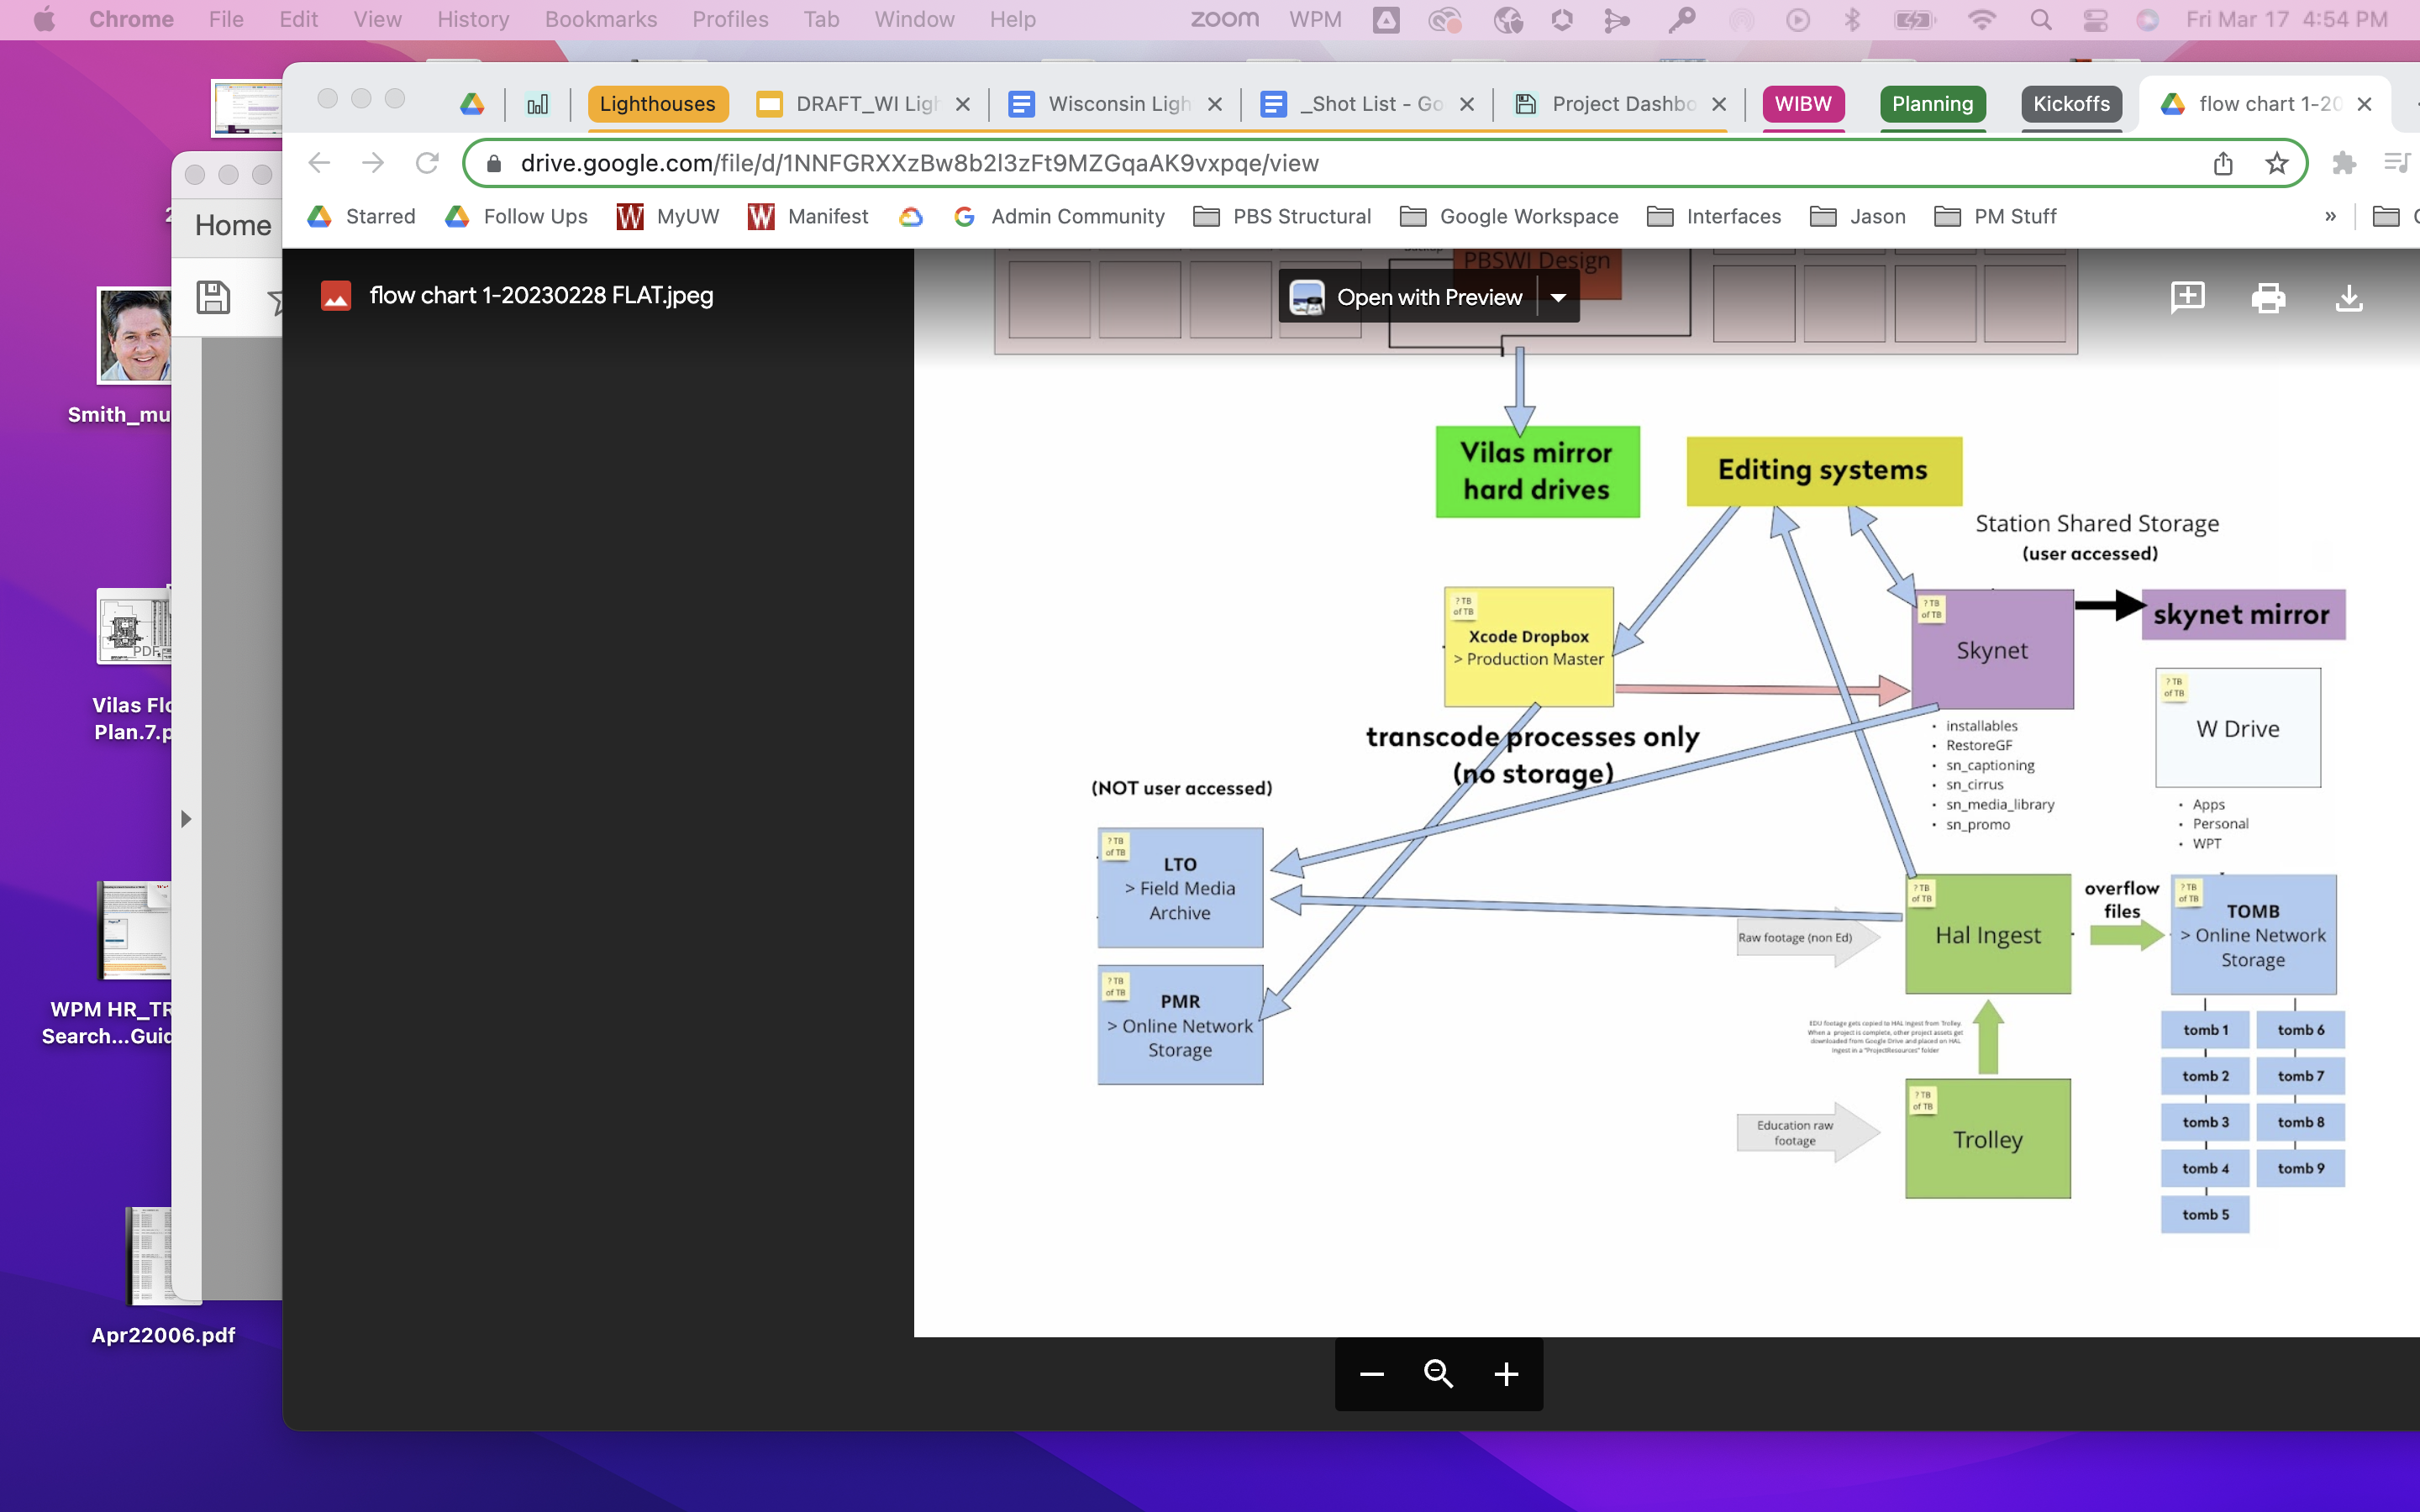Open the Profiles menu

730,19
